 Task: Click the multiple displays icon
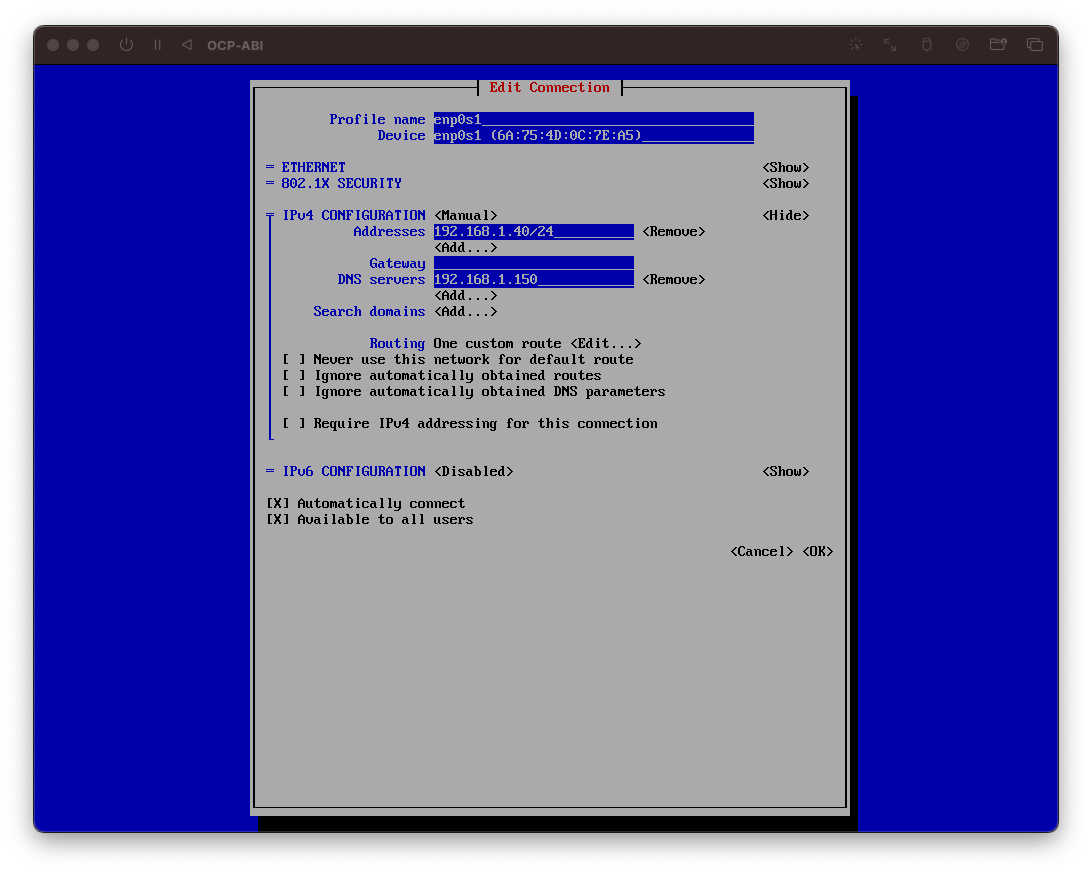[1035, 45]
